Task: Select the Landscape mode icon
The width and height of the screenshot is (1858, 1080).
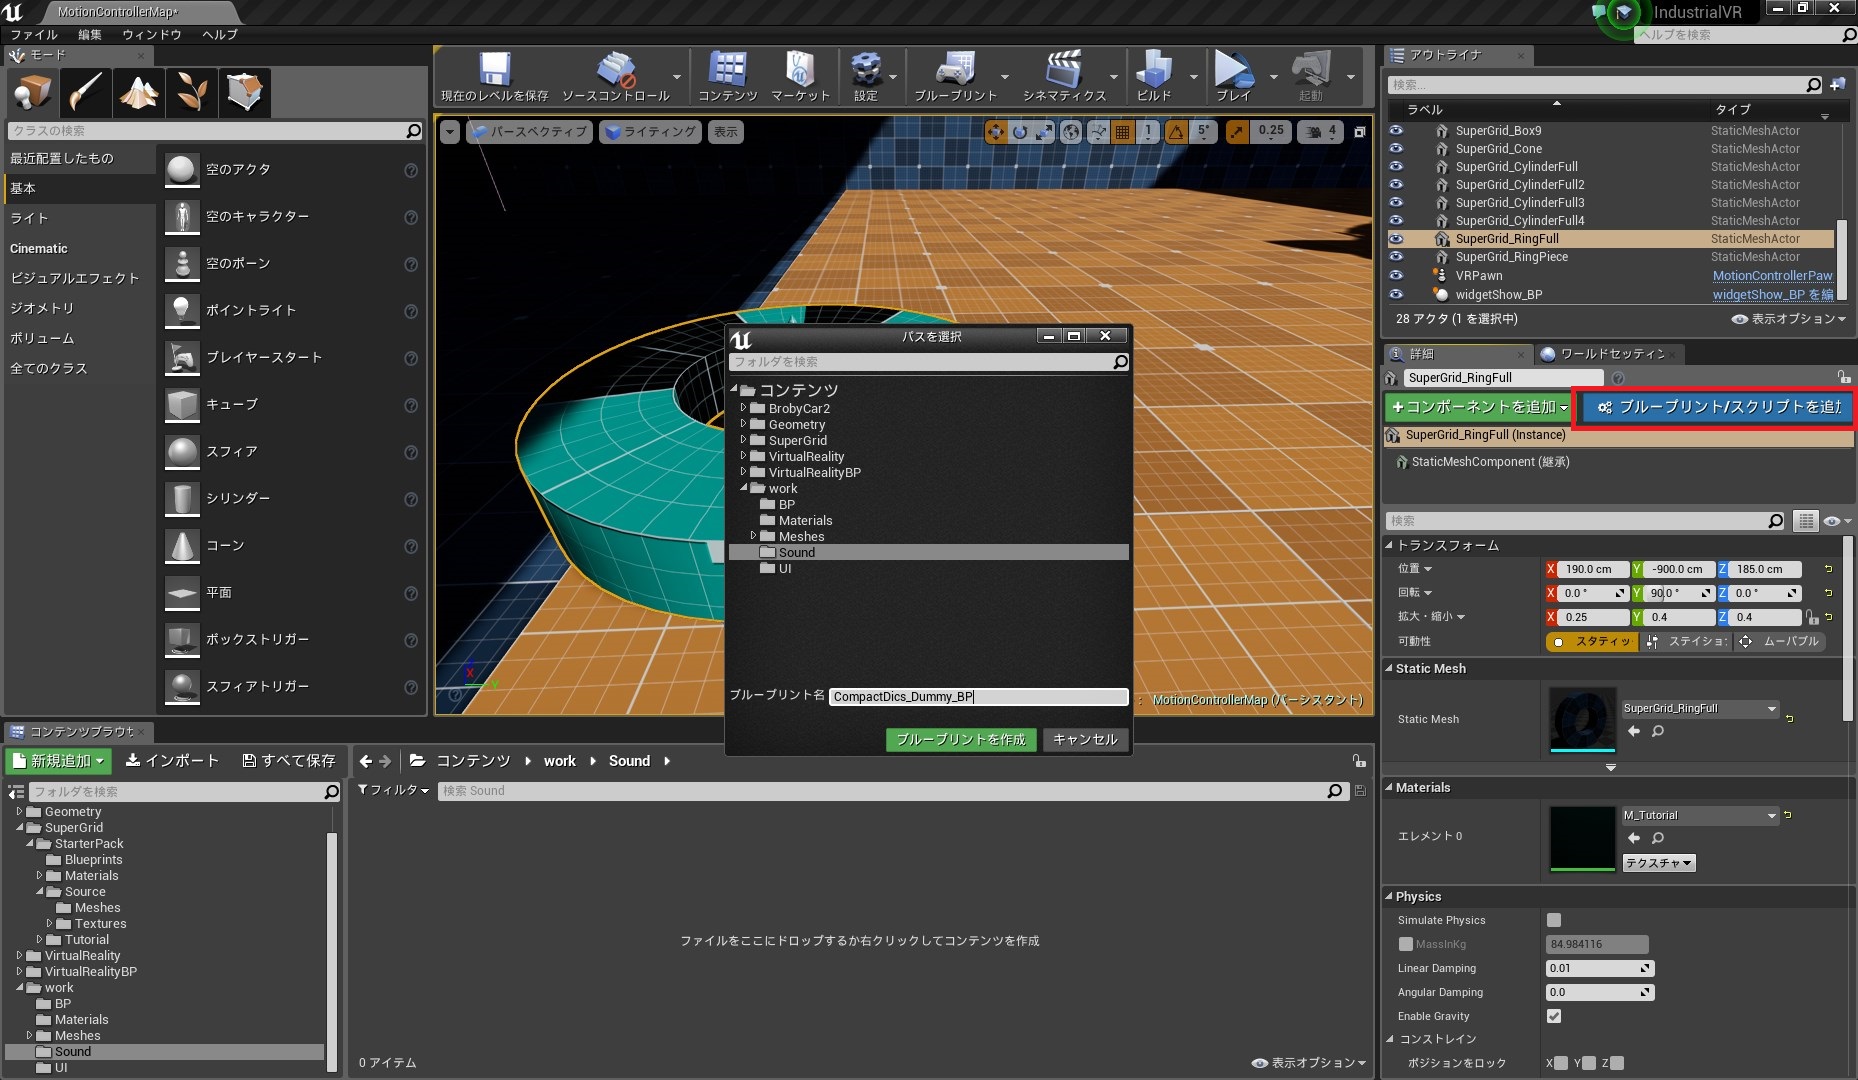Action: pyautogui.click(x=138, y=92)
